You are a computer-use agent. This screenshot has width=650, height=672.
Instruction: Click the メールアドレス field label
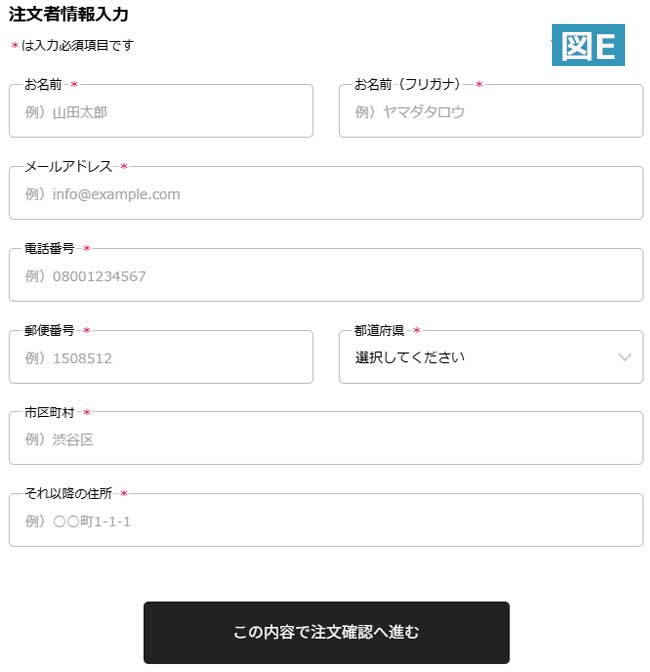68,166
